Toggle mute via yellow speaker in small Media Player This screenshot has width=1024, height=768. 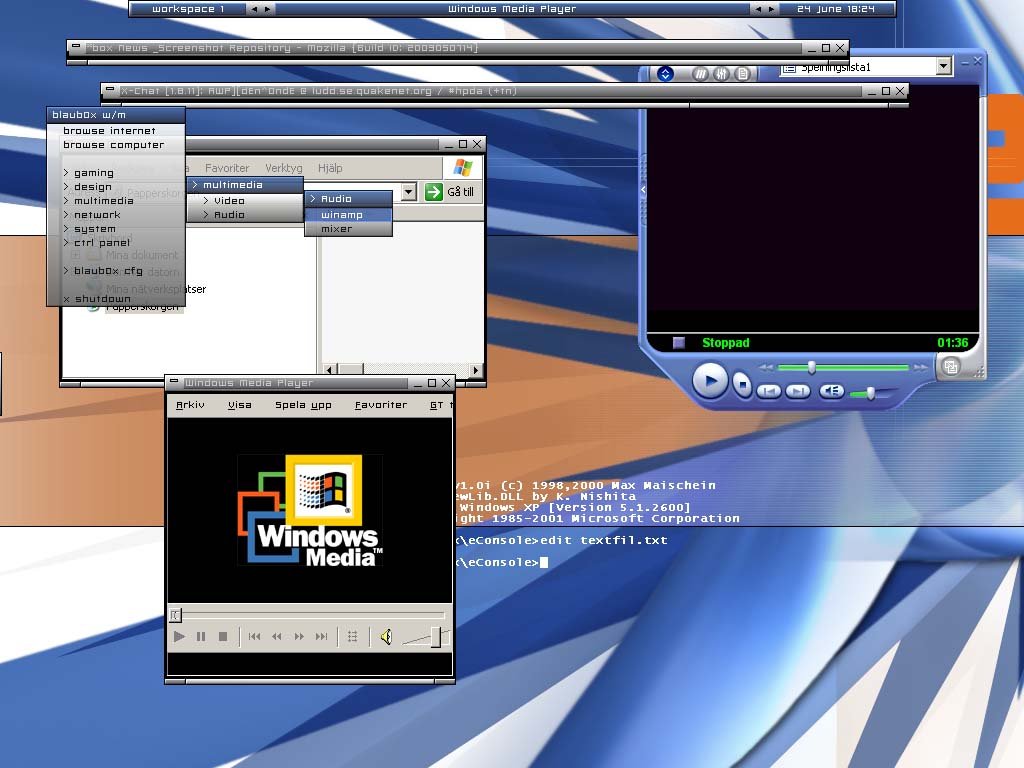(x=386, y=637)
